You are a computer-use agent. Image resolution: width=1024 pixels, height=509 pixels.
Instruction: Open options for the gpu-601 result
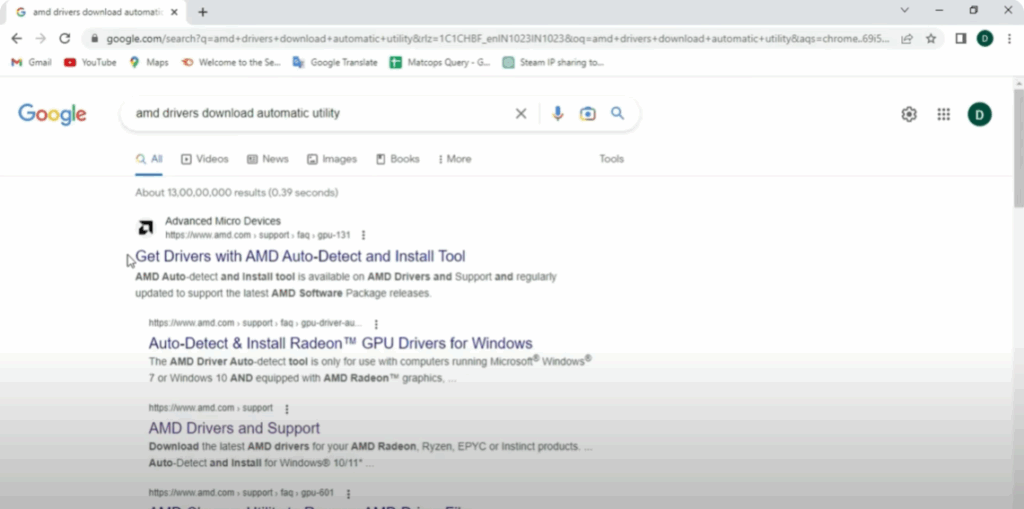(x=348, y=493)
